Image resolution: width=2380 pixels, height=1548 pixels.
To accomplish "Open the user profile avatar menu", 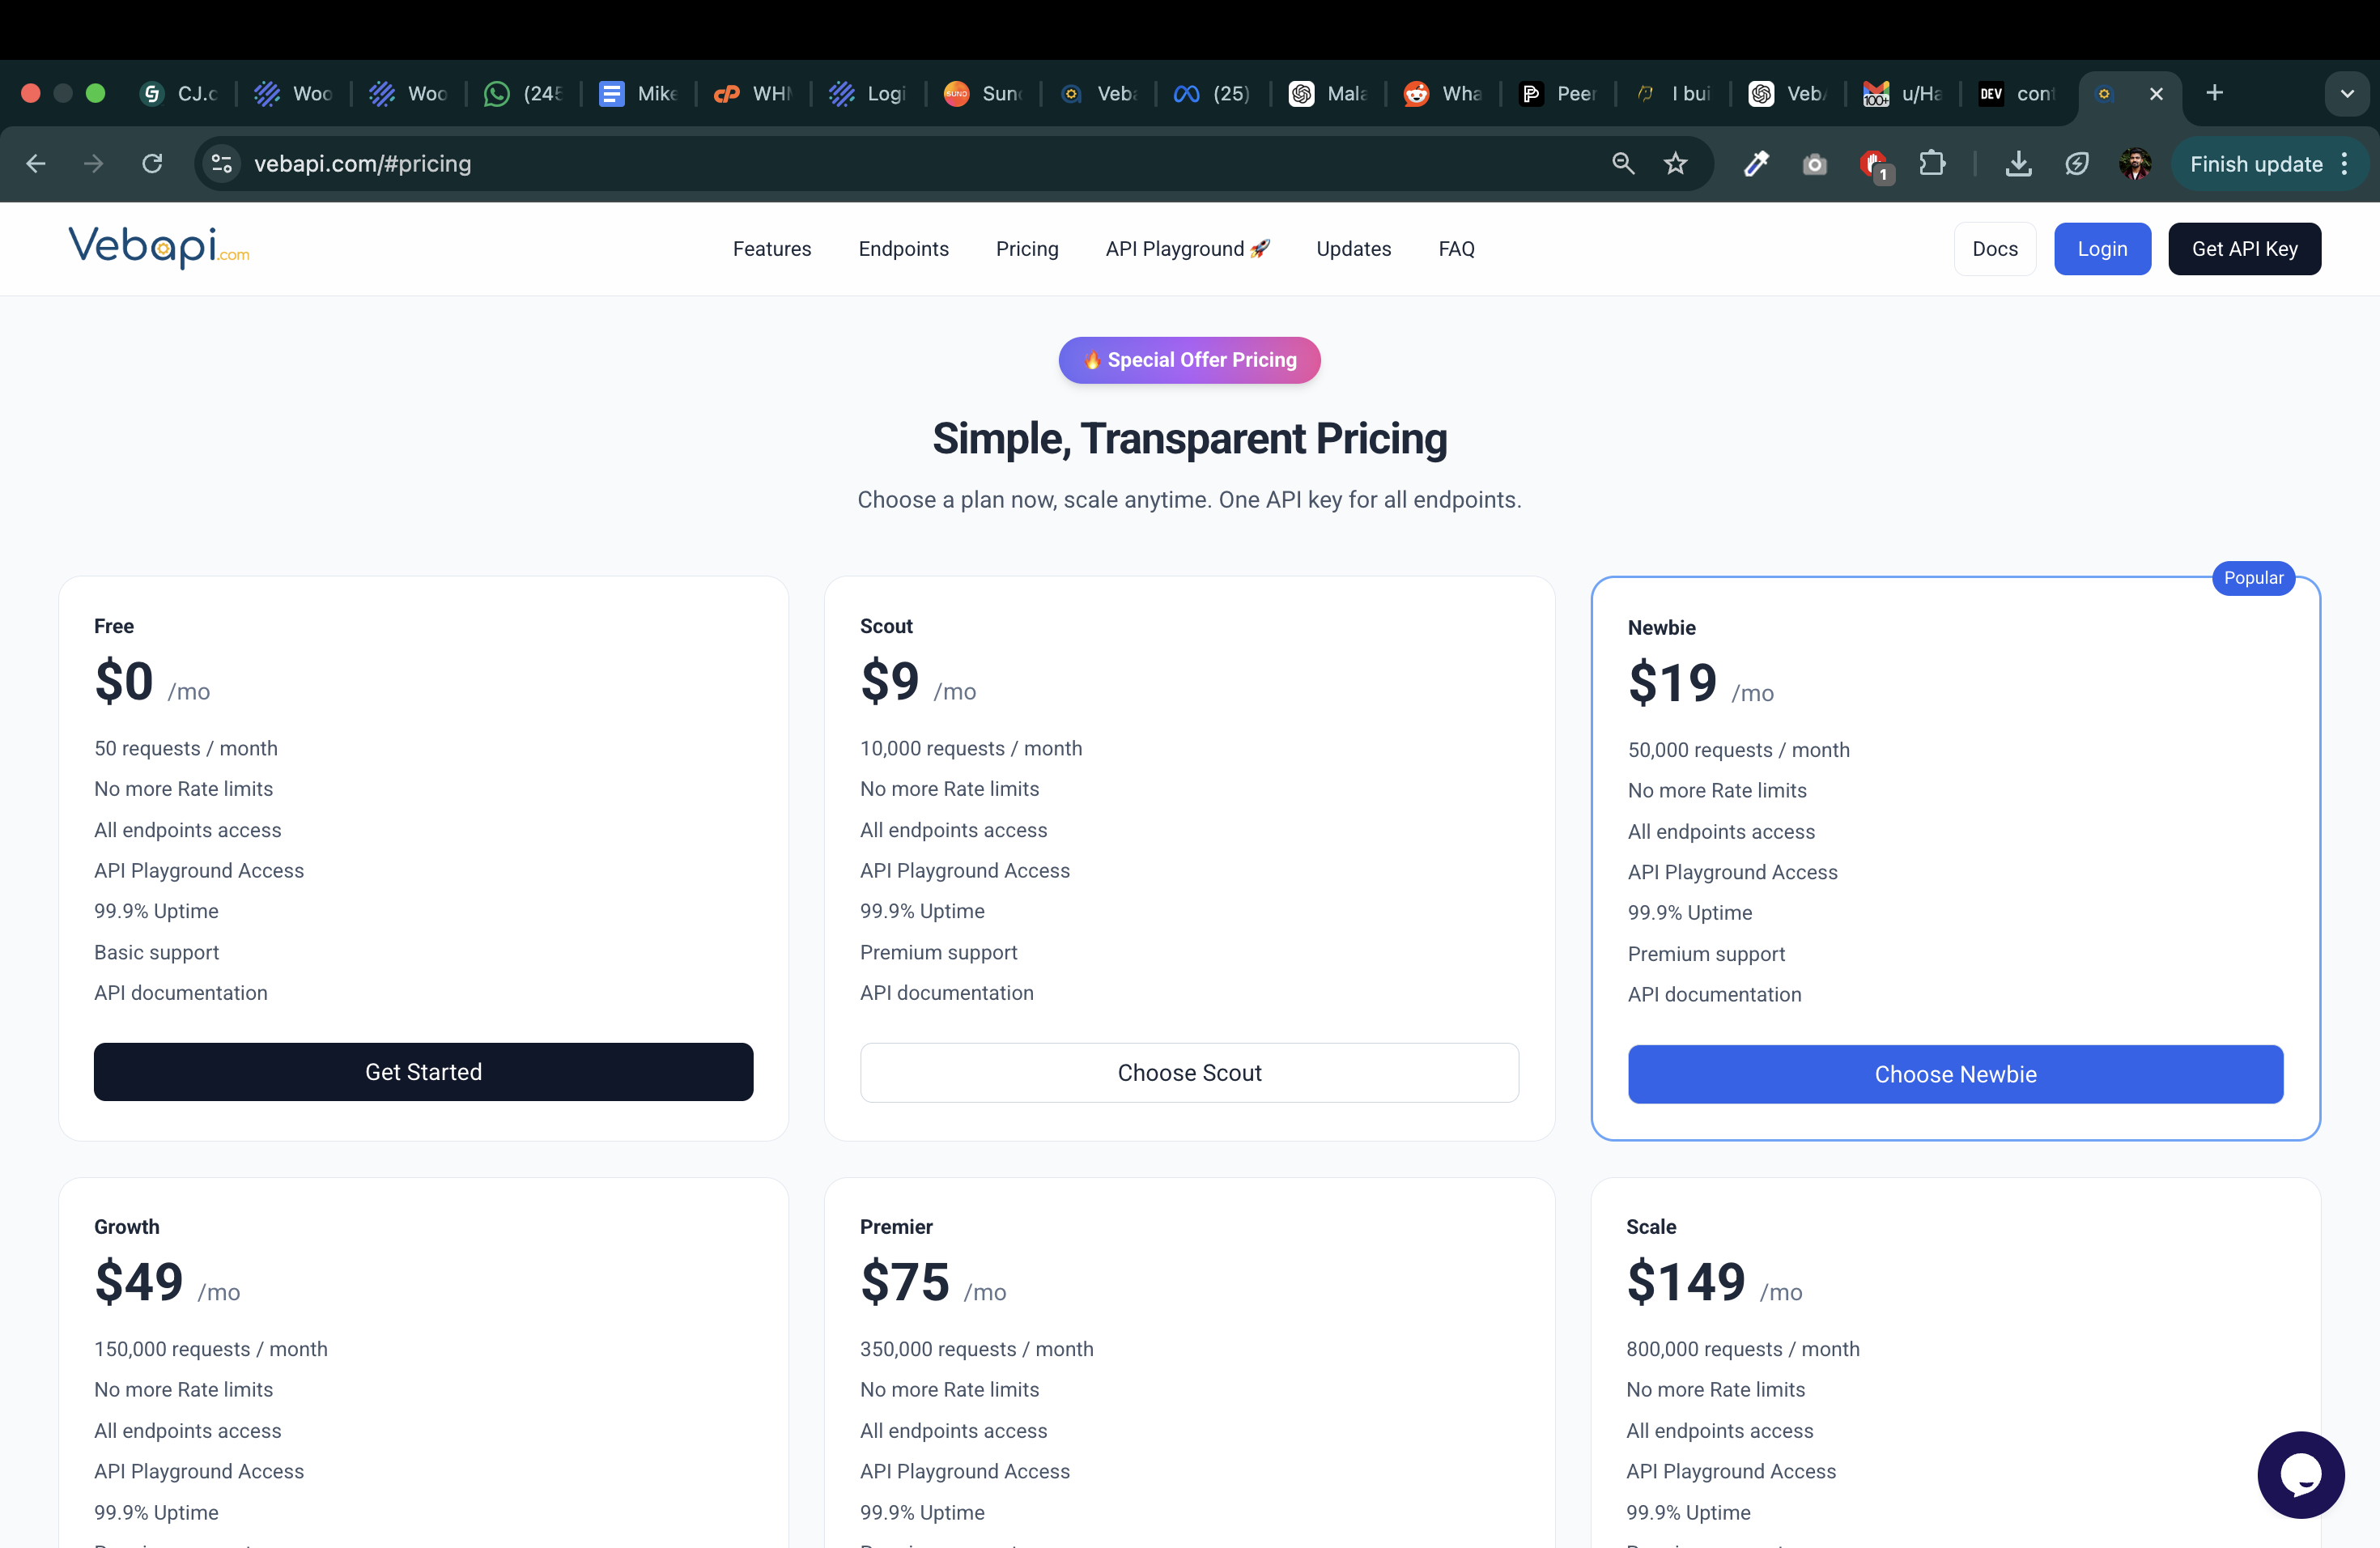I will [x=2134, y=164].
